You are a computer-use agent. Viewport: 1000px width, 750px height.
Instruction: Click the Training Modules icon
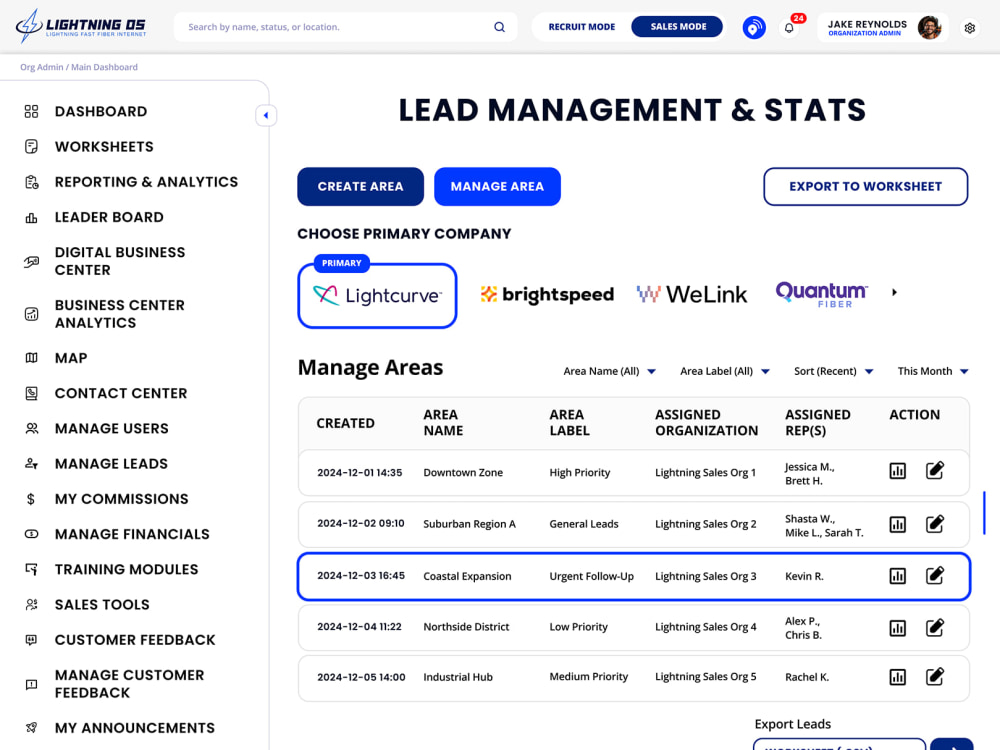point(31,569)
